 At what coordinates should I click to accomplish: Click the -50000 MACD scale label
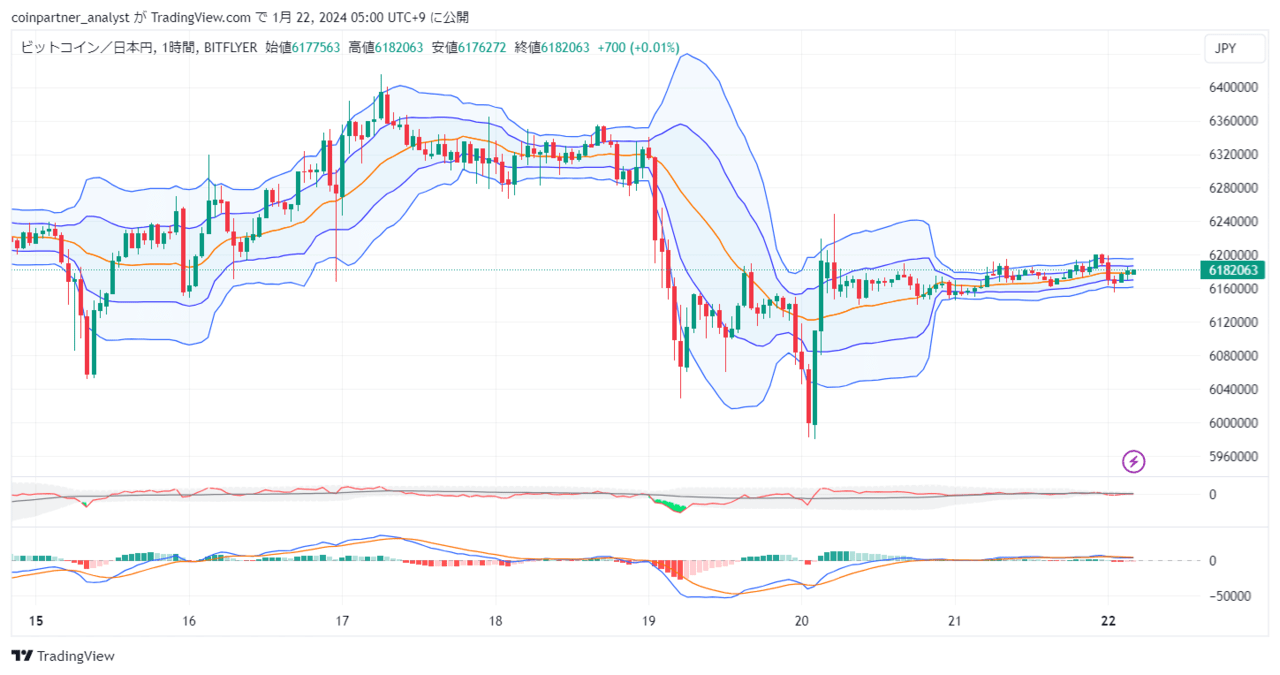coord(1234,595)
